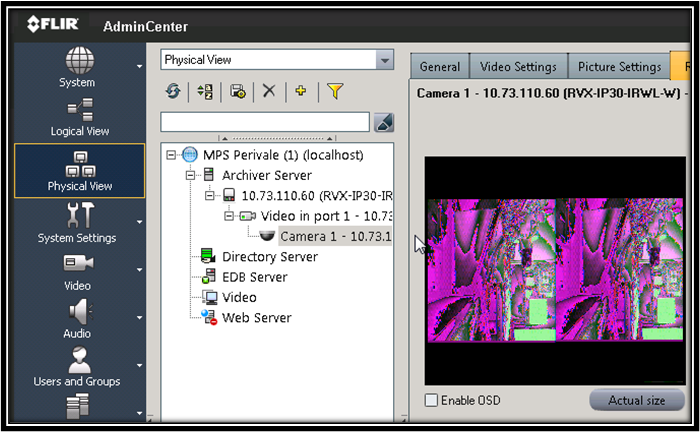Collapse the Video in port 1 node
The image size is (700, 432).
click(x=229, y=216)
